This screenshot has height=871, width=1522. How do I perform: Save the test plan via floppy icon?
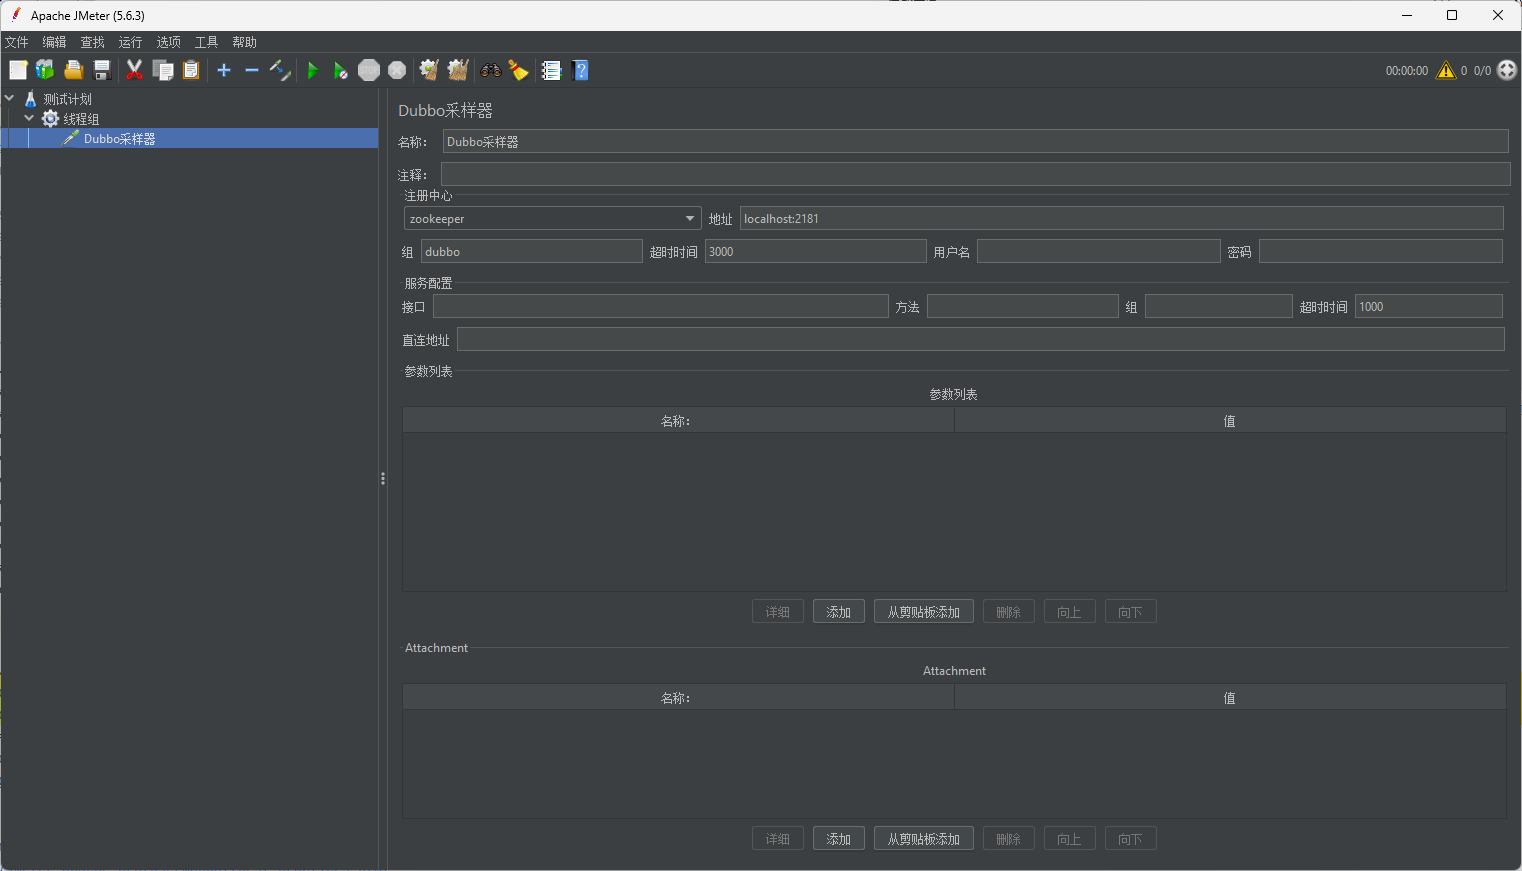(101, 70)
